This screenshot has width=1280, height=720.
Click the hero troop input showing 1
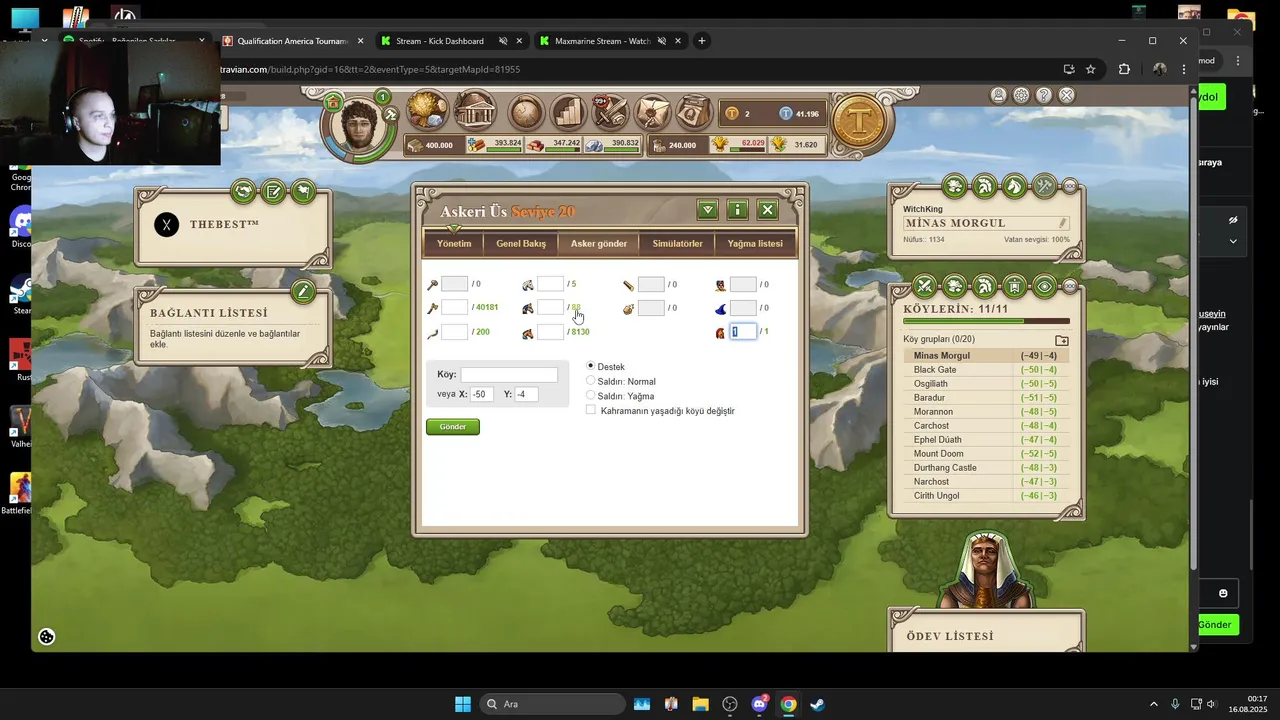[742, 332]
